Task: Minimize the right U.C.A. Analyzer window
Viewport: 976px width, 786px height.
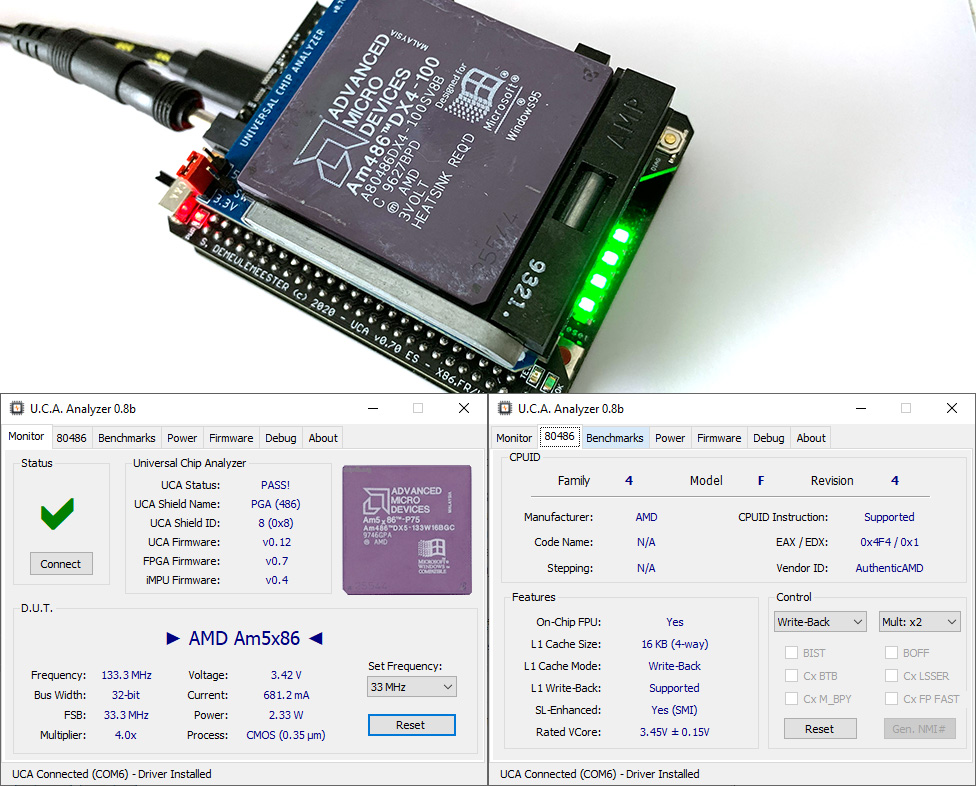Action: click(861, 408)
